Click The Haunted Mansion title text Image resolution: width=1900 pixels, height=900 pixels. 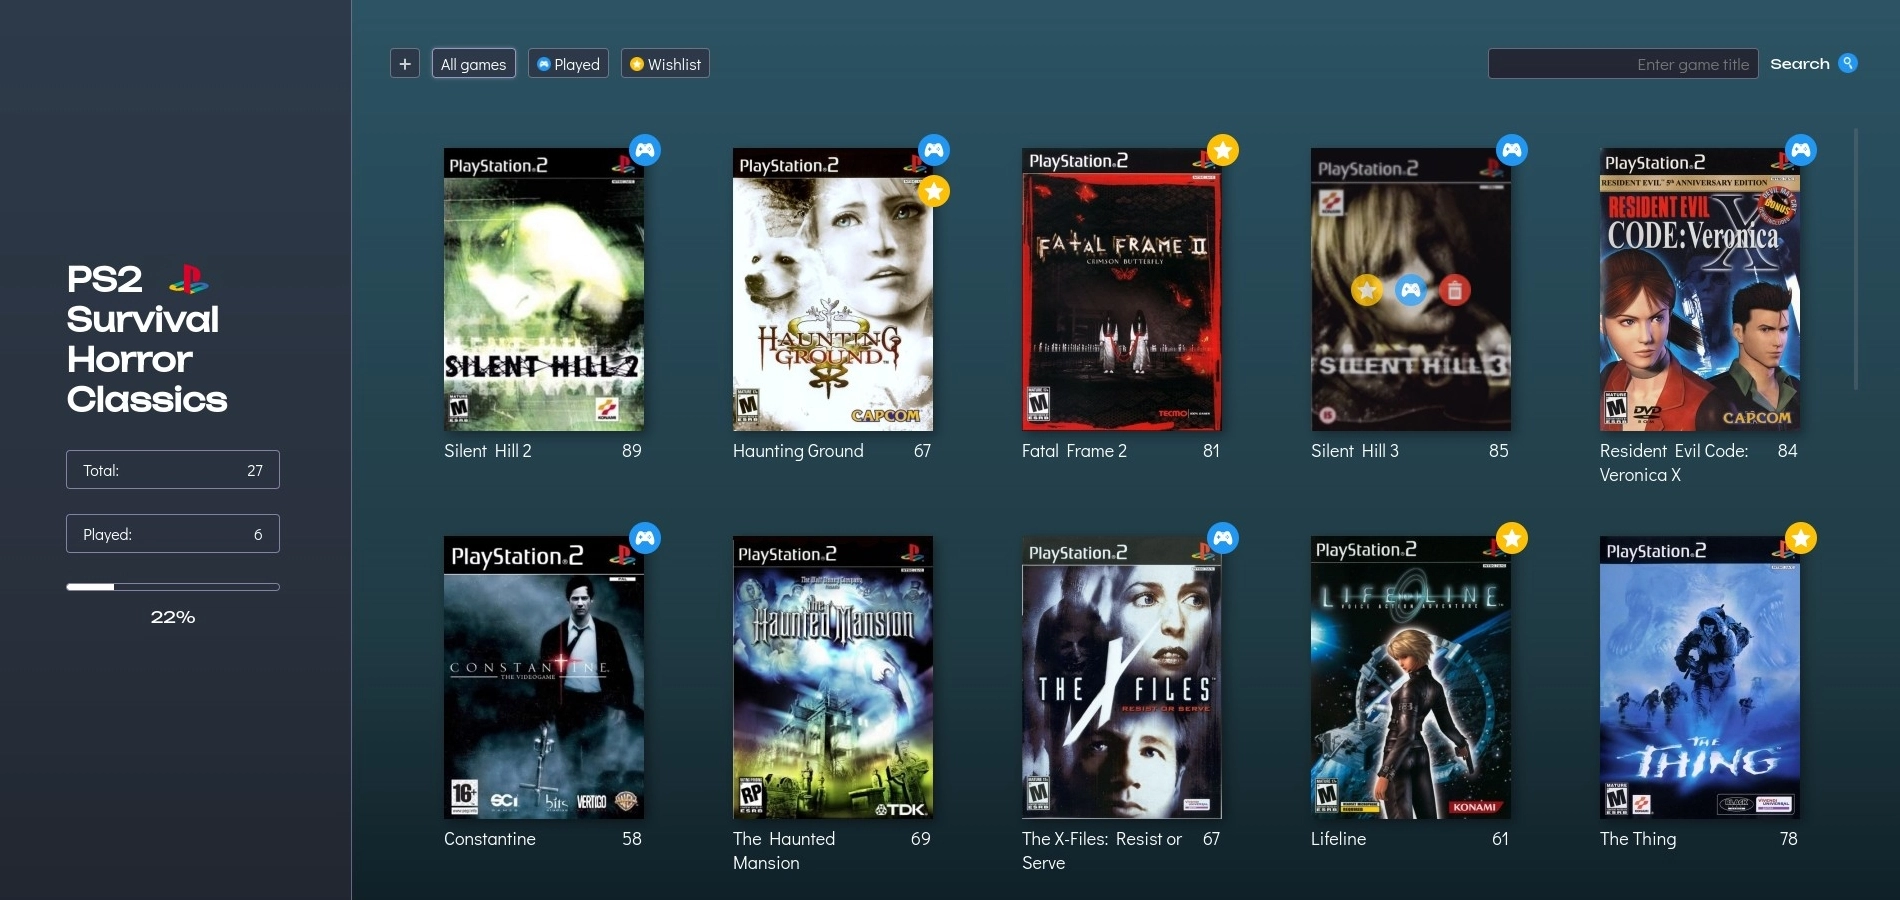(x=784, y=851)
